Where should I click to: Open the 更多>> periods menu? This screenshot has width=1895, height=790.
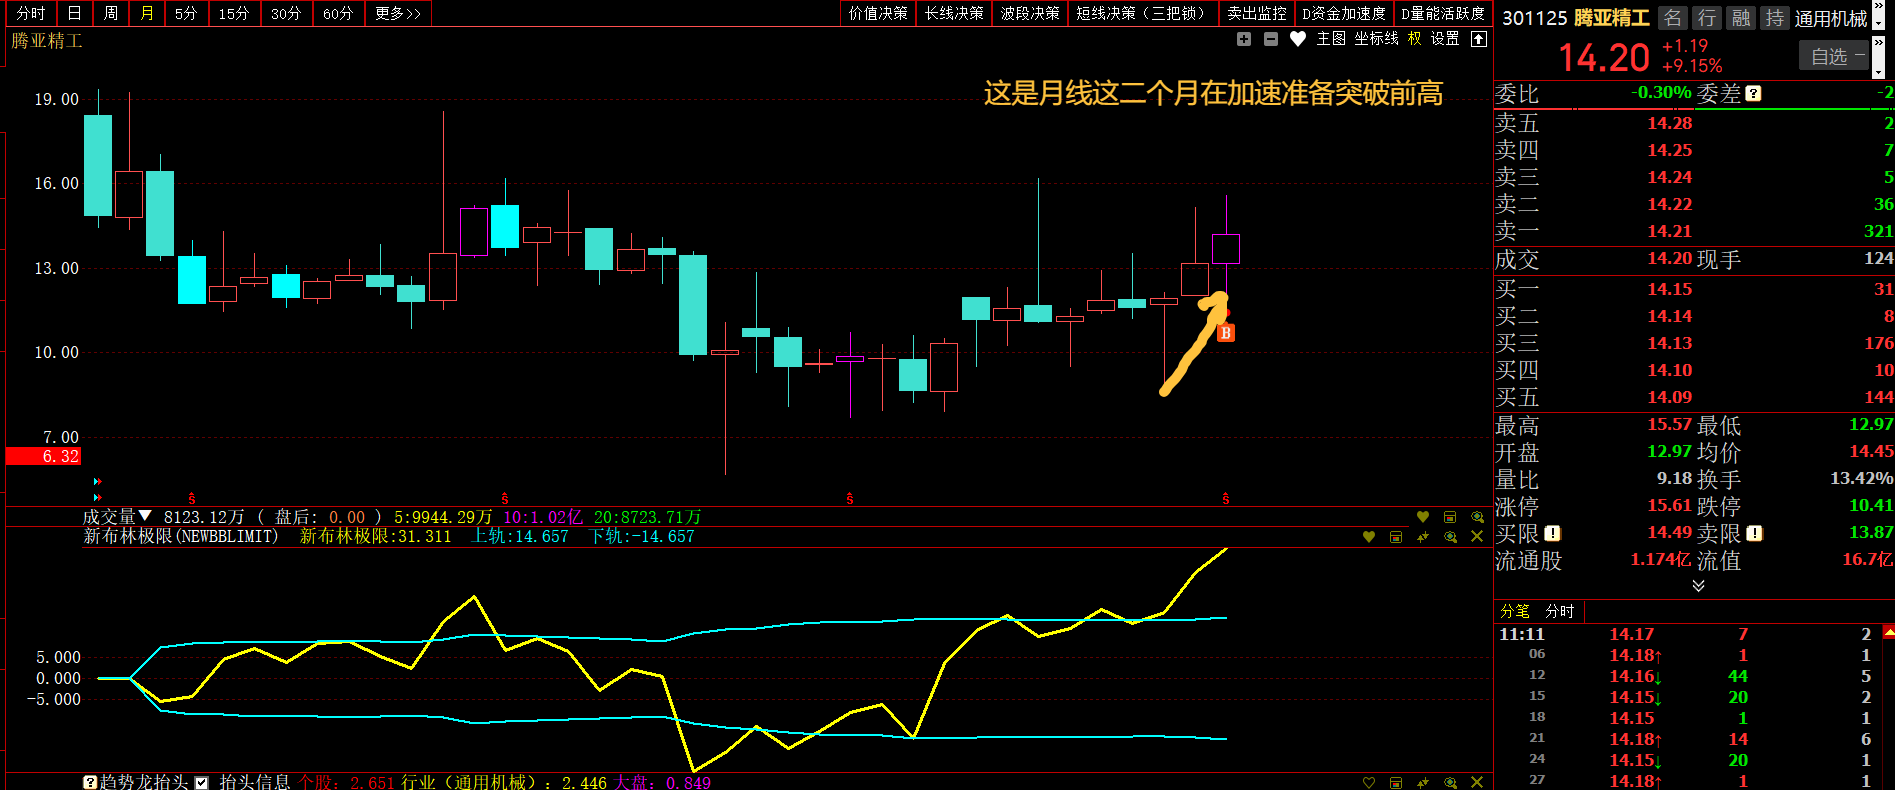tap(398, 14)
